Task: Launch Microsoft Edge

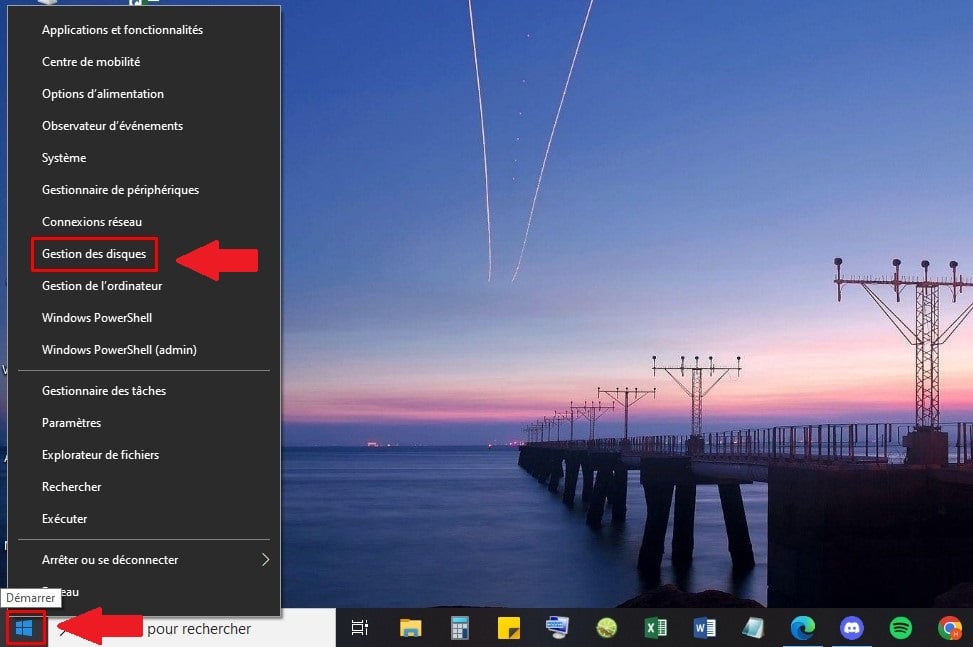Action: click(x=802, y=628)
